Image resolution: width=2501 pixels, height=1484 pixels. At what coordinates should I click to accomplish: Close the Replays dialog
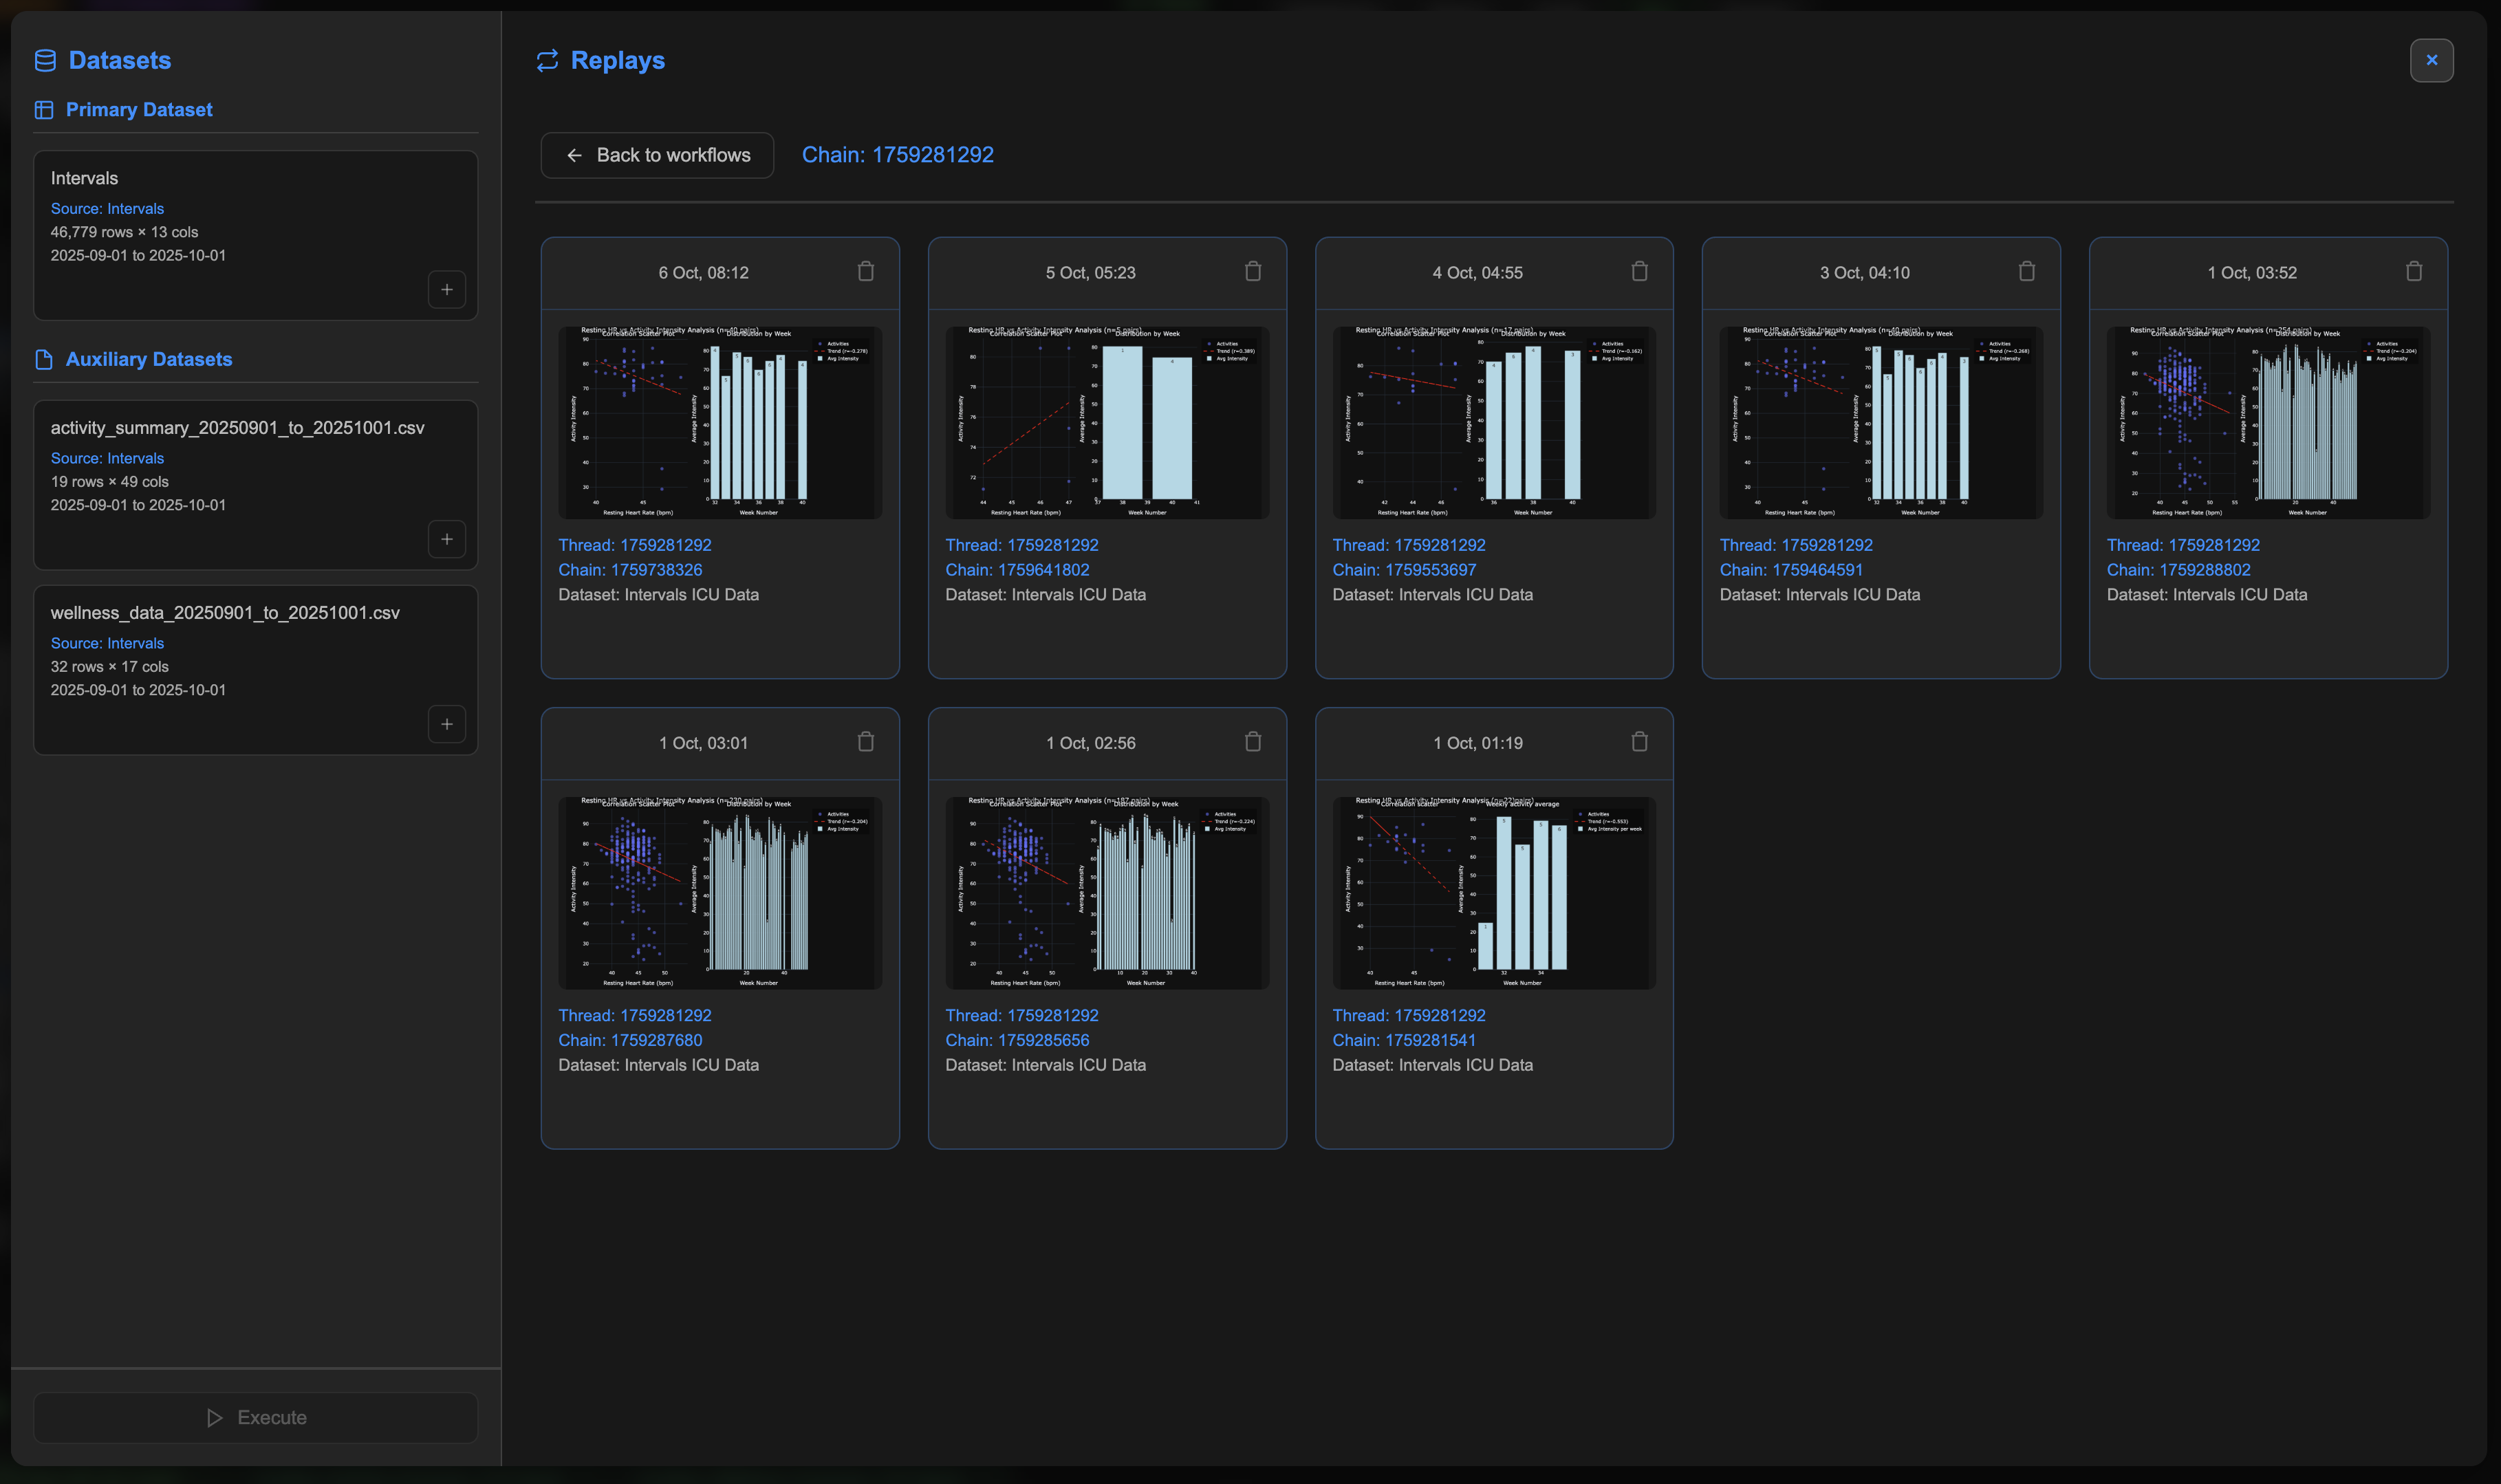click(2431, 60)
